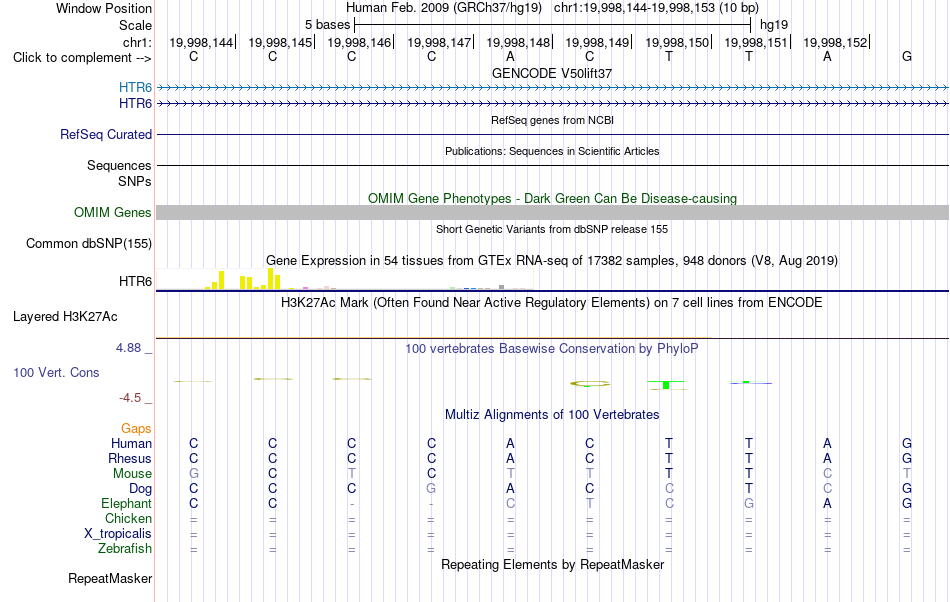The image size is (950, 602).
Task: Select the Human alignment row label
Action: point(131,443)
